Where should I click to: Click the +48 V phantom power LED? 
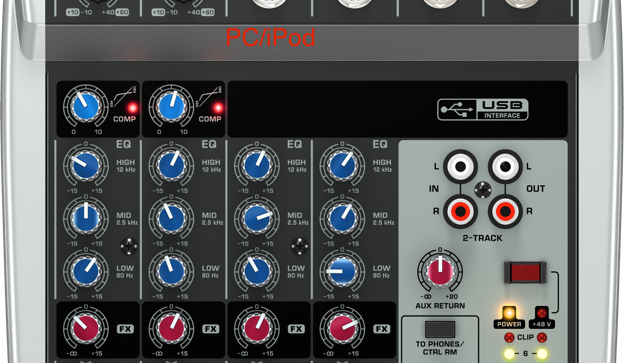[x=542, y=313]
